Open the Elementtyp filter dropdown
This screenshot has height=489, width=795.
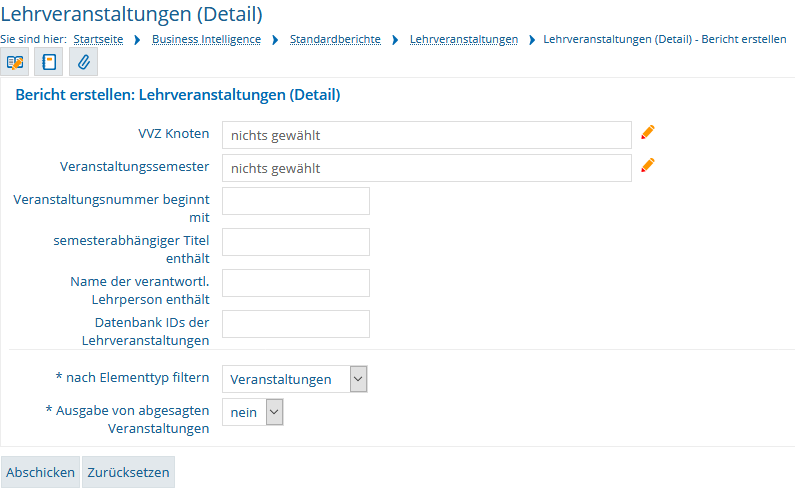(295, 379)
